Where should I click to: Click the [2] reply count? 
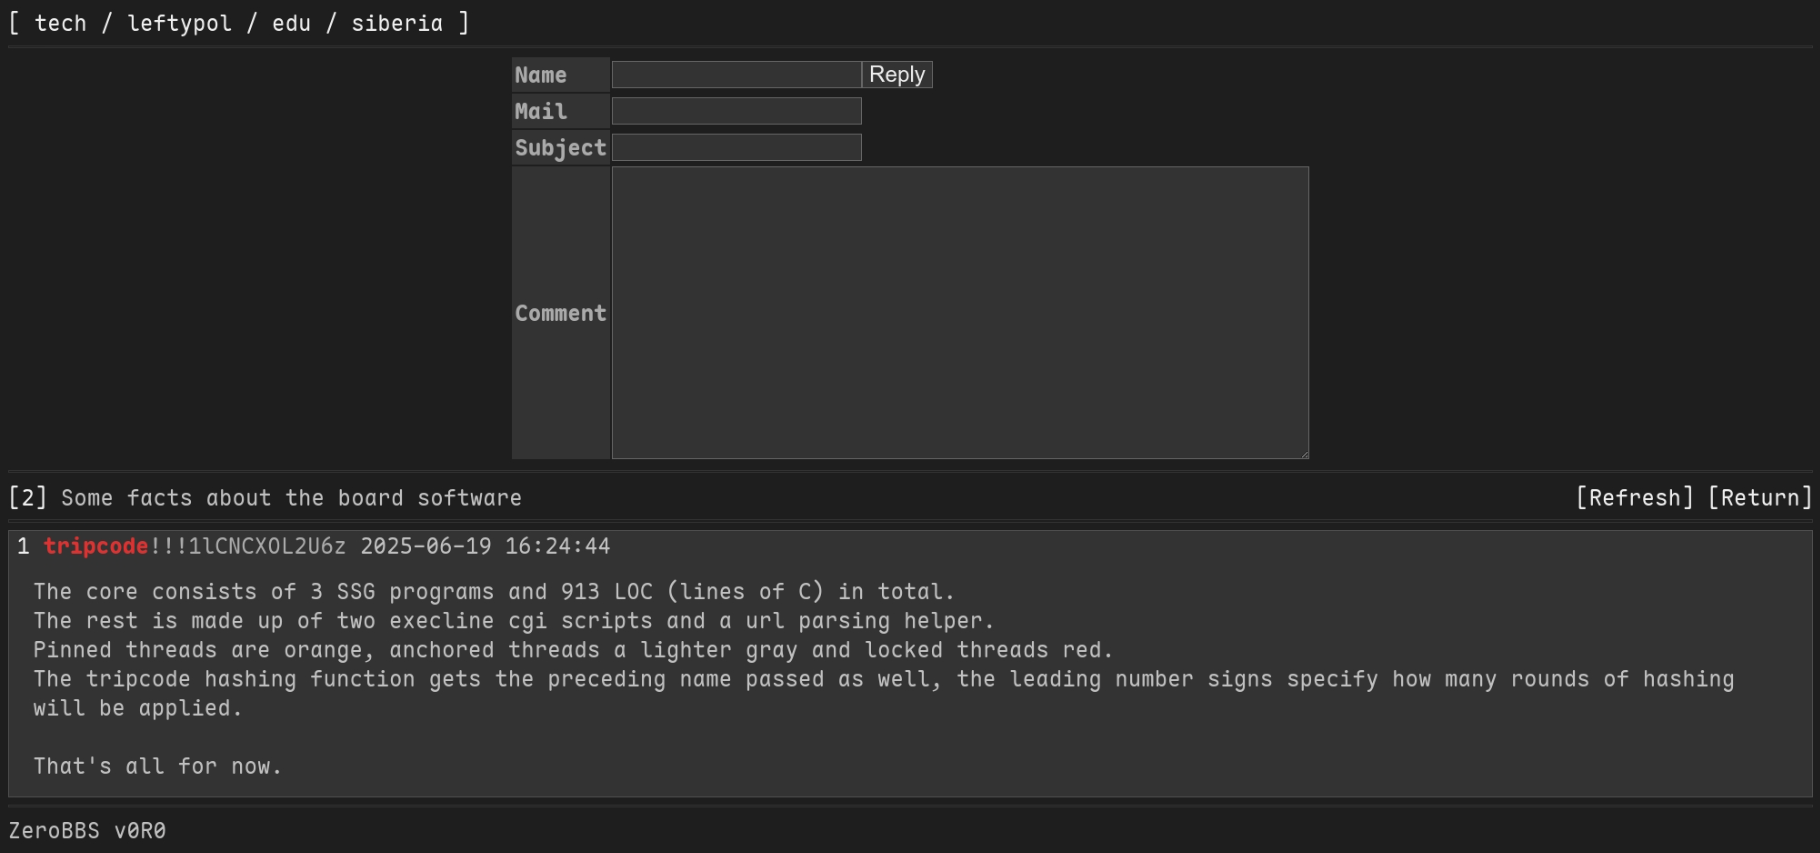(27, 498)
